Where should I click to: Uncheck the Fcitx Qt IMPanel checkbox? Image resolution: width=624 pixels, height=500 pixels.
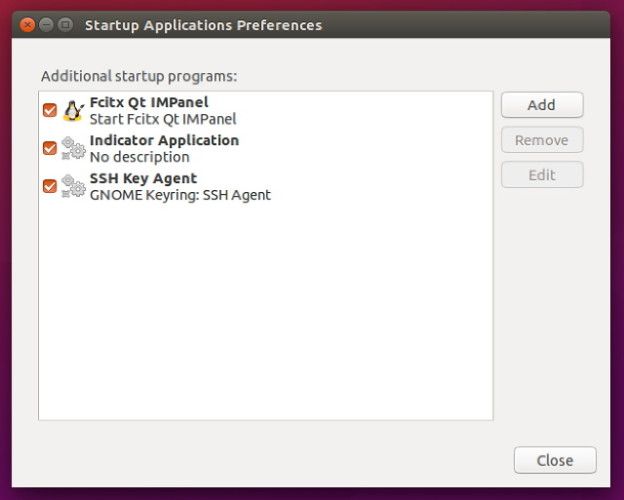[x=50, y=110]
